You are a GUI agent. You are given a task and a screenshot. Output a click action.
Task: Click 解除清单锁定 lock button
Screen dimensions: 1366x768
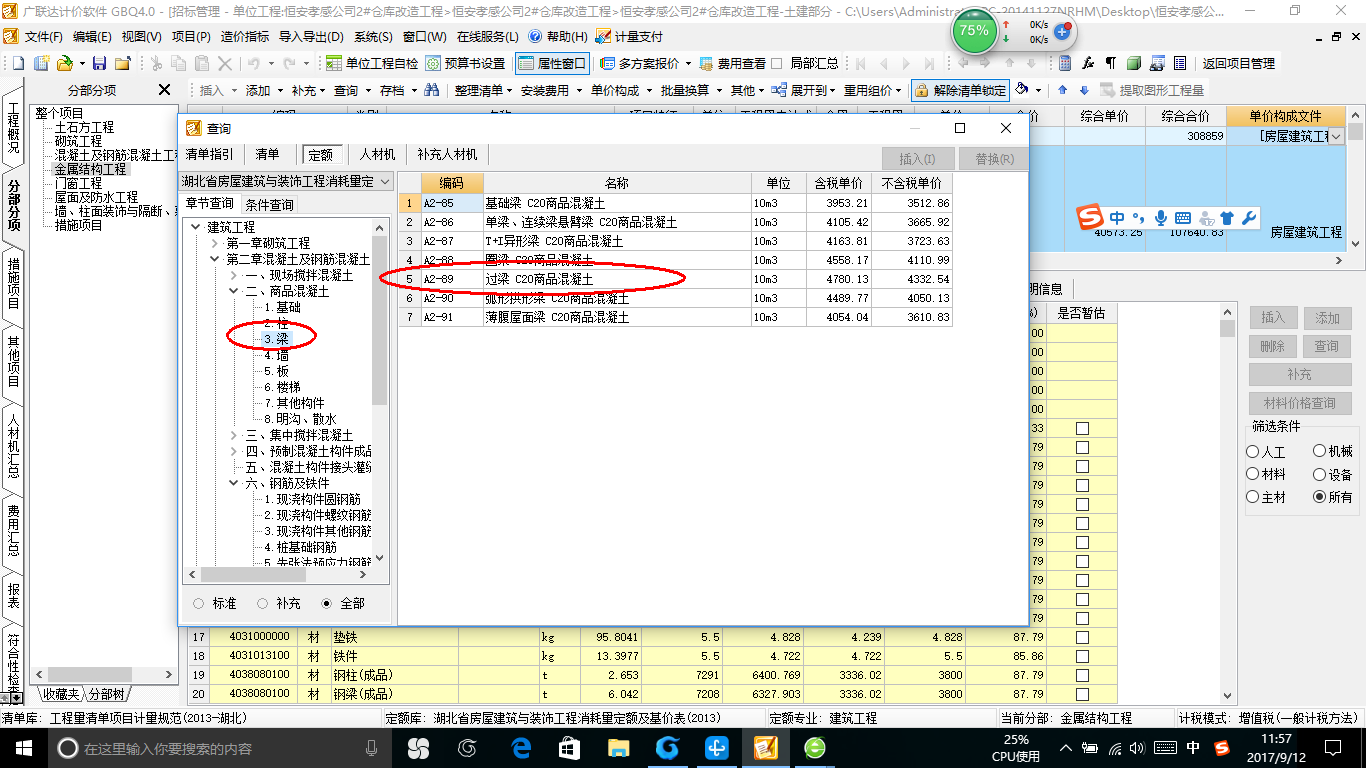pos(960,90)
